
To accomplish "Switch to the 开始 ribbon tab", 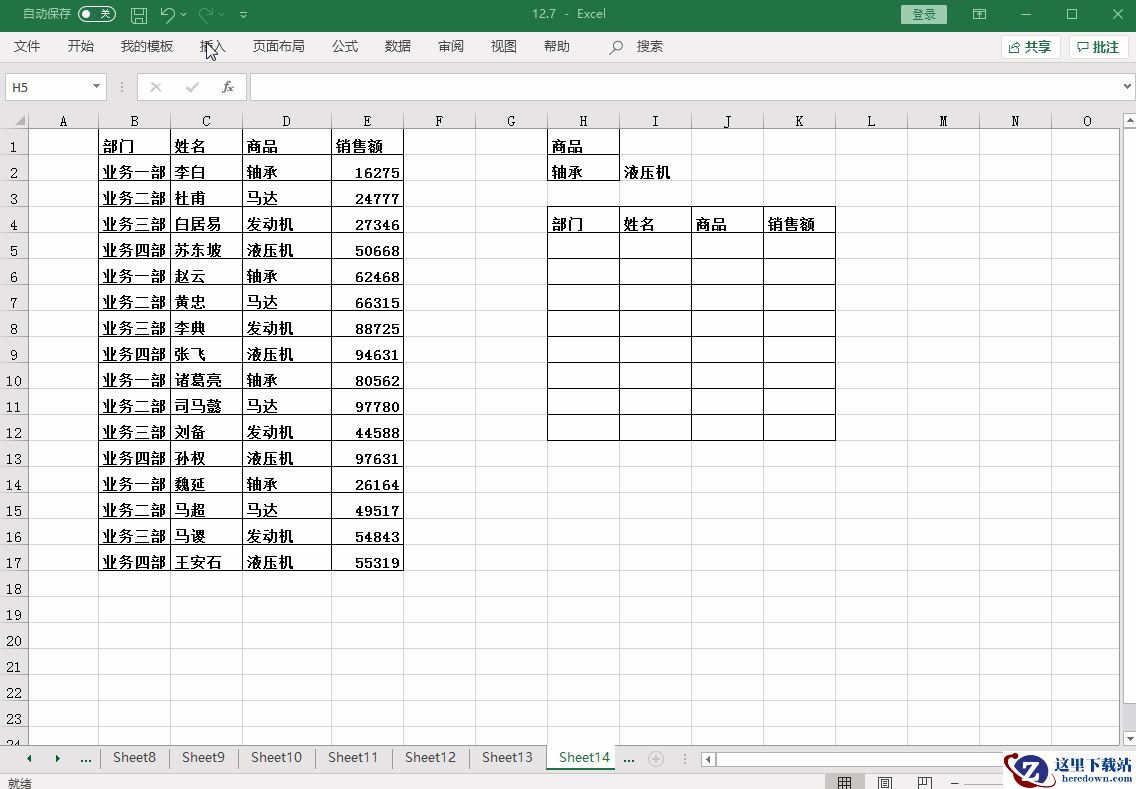I will [80, 46].
